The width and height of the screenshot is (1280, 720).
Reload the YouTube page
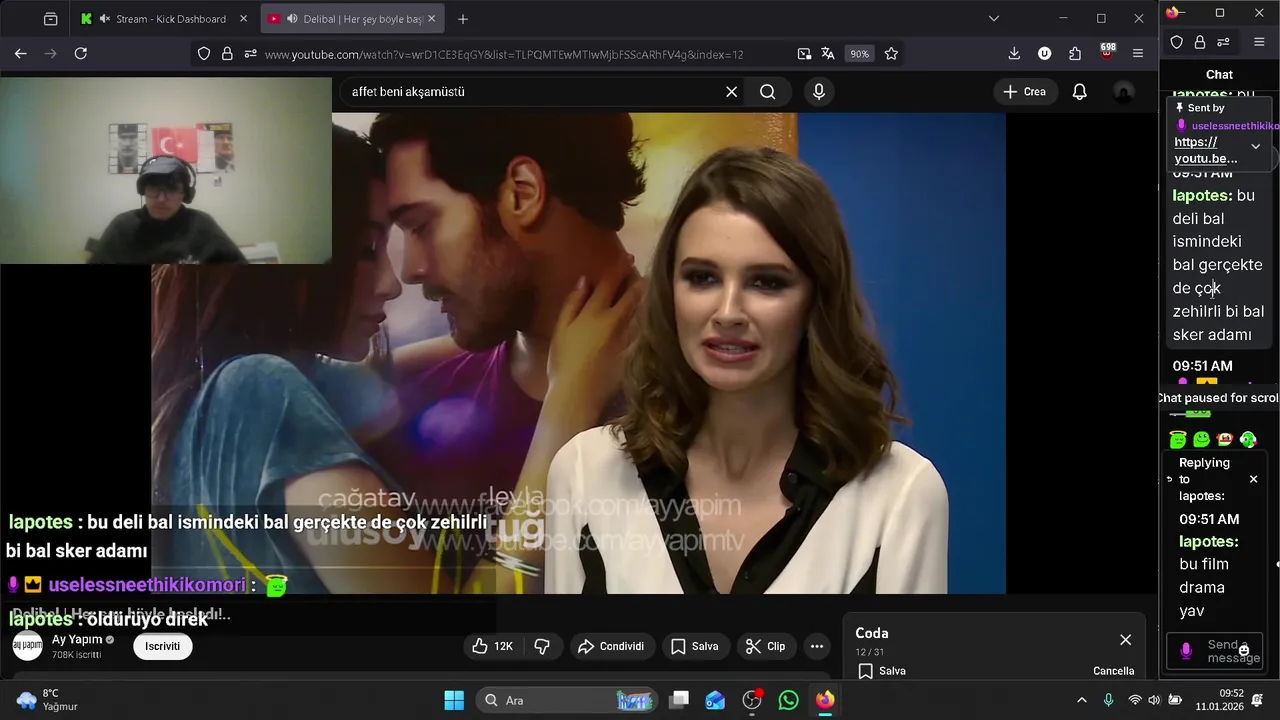point(81,54)
